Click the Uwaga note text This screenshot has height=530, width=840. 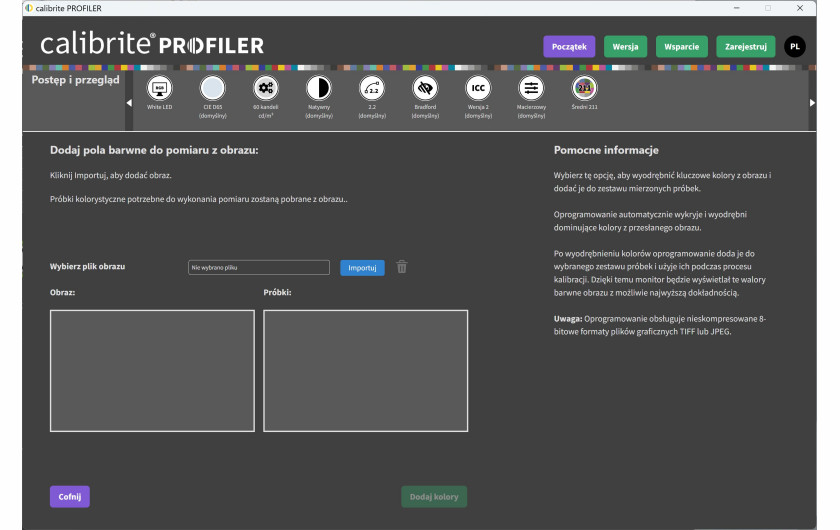(659, 325)
